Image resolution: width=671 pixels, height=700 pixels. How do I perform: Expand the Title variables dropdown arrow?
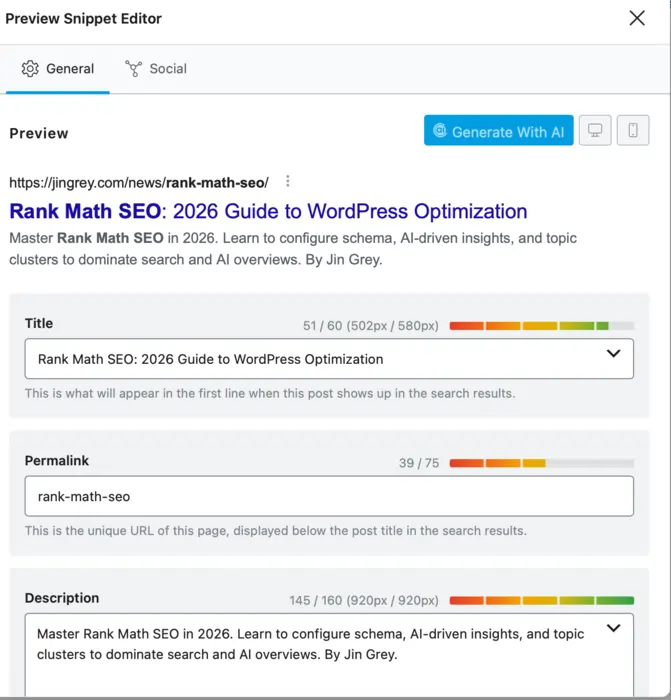pos(614,354)
